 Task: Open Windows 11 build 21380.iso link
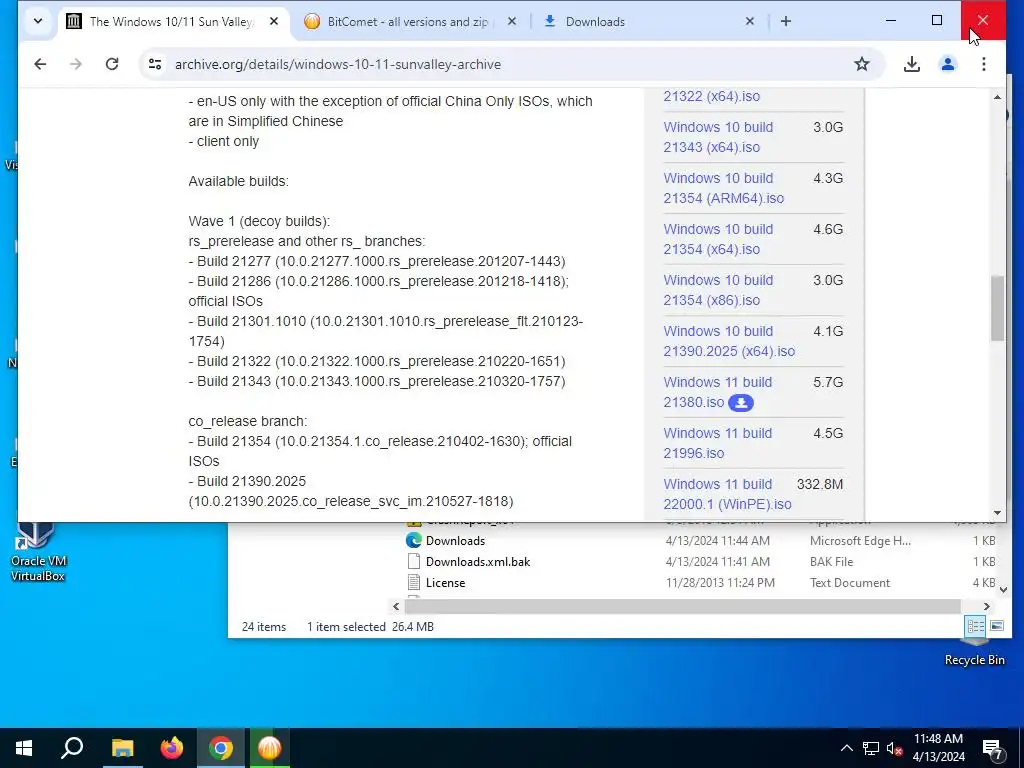point(718,392)
